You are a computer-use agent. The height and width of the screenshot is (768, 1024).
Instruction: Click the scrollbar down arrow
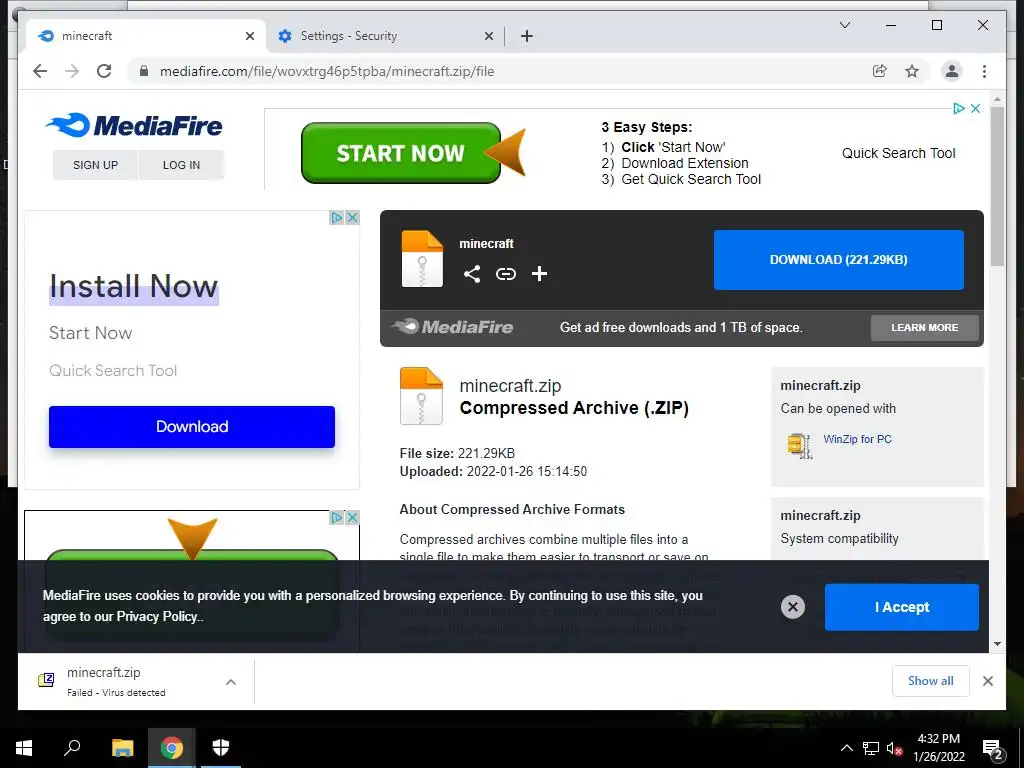(997, 644)
